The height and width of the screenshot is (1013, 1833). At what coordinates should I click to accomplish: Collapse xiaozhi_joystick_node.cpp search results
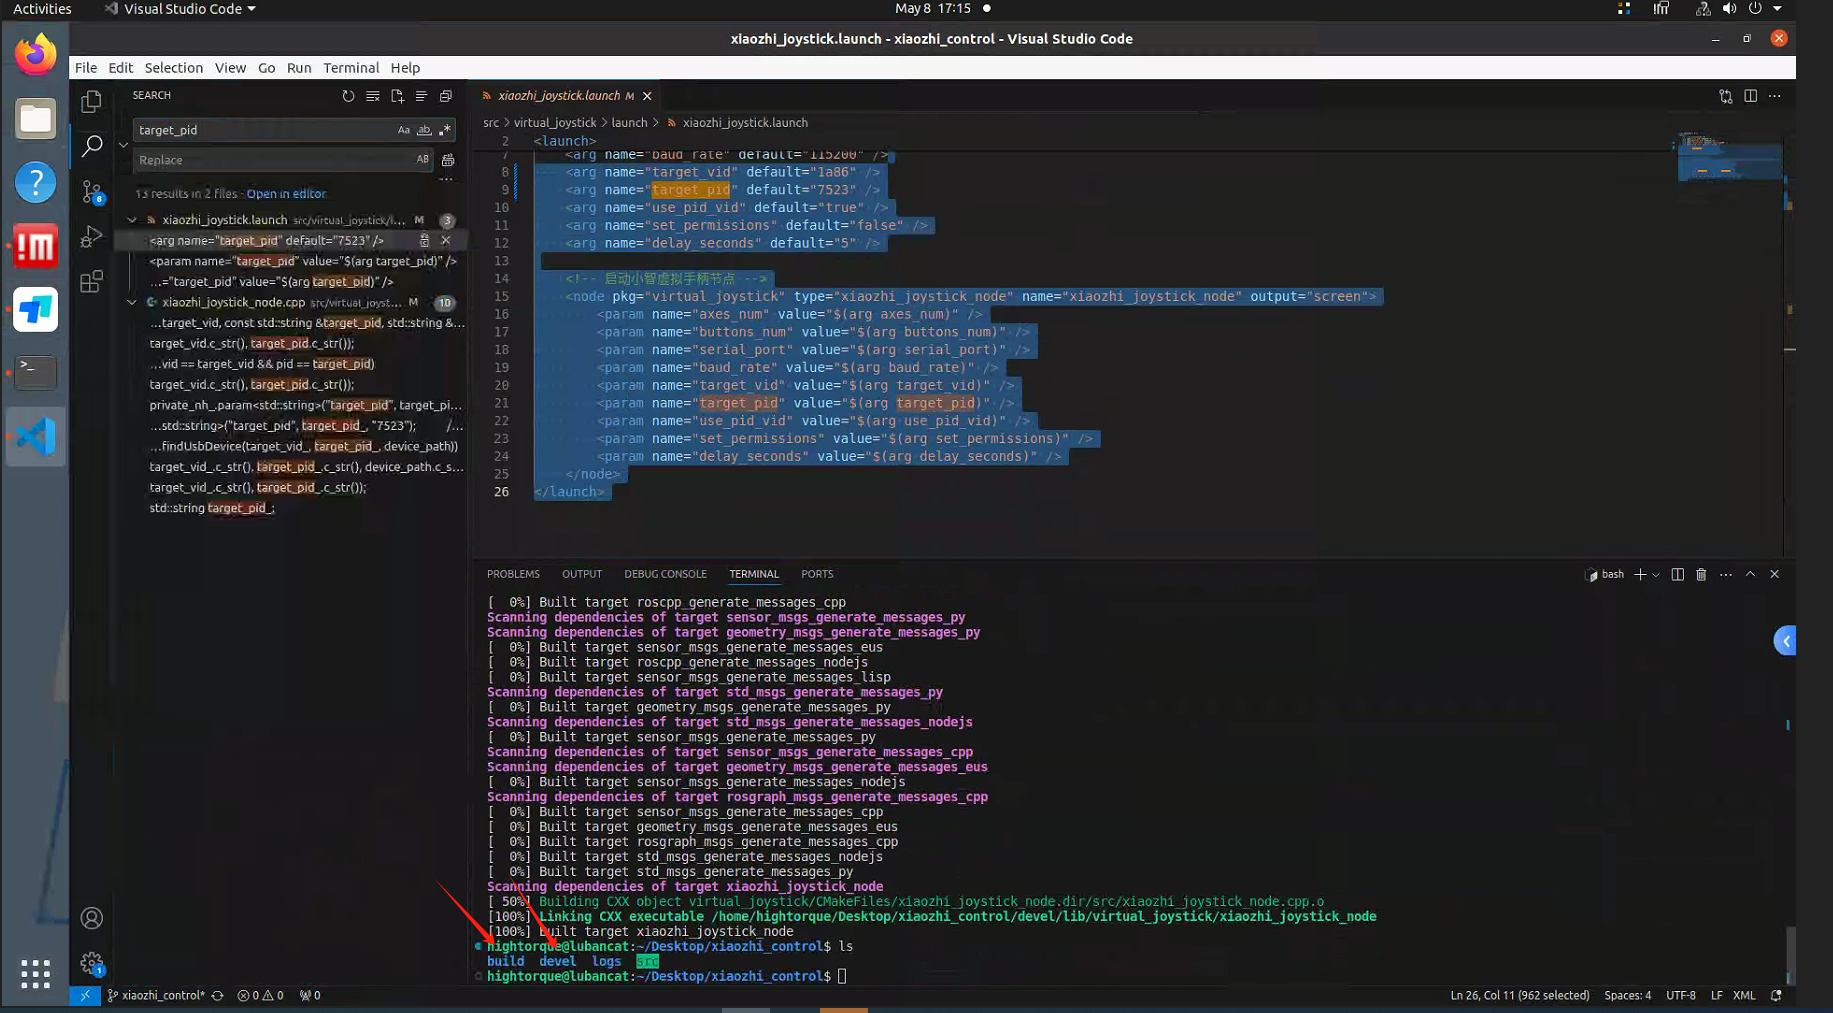(132, 302)
